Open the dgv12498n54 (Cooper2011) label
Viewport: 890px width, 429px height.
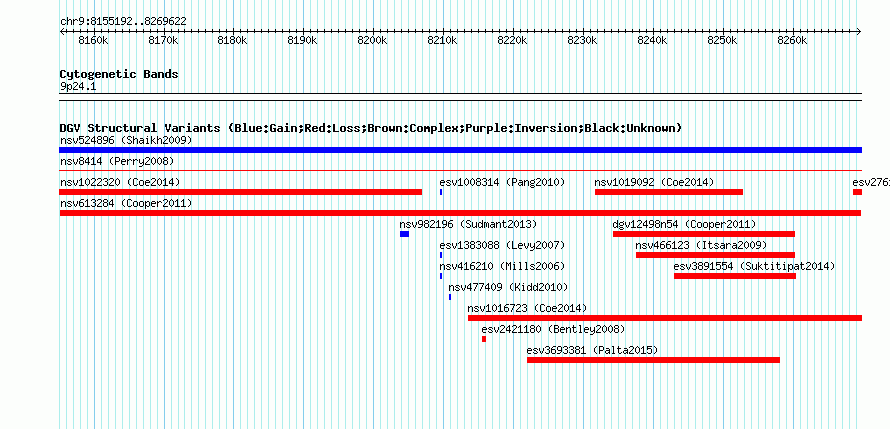tap(685, 224)
